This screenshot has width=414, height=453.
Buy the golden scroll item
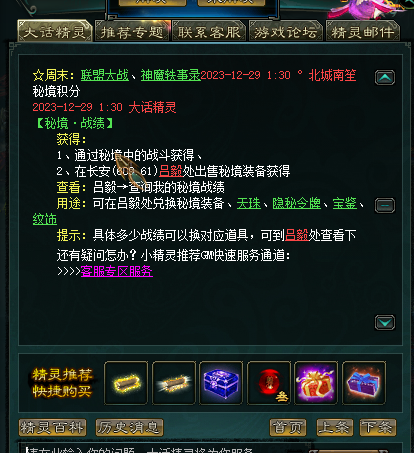(126, 383)
